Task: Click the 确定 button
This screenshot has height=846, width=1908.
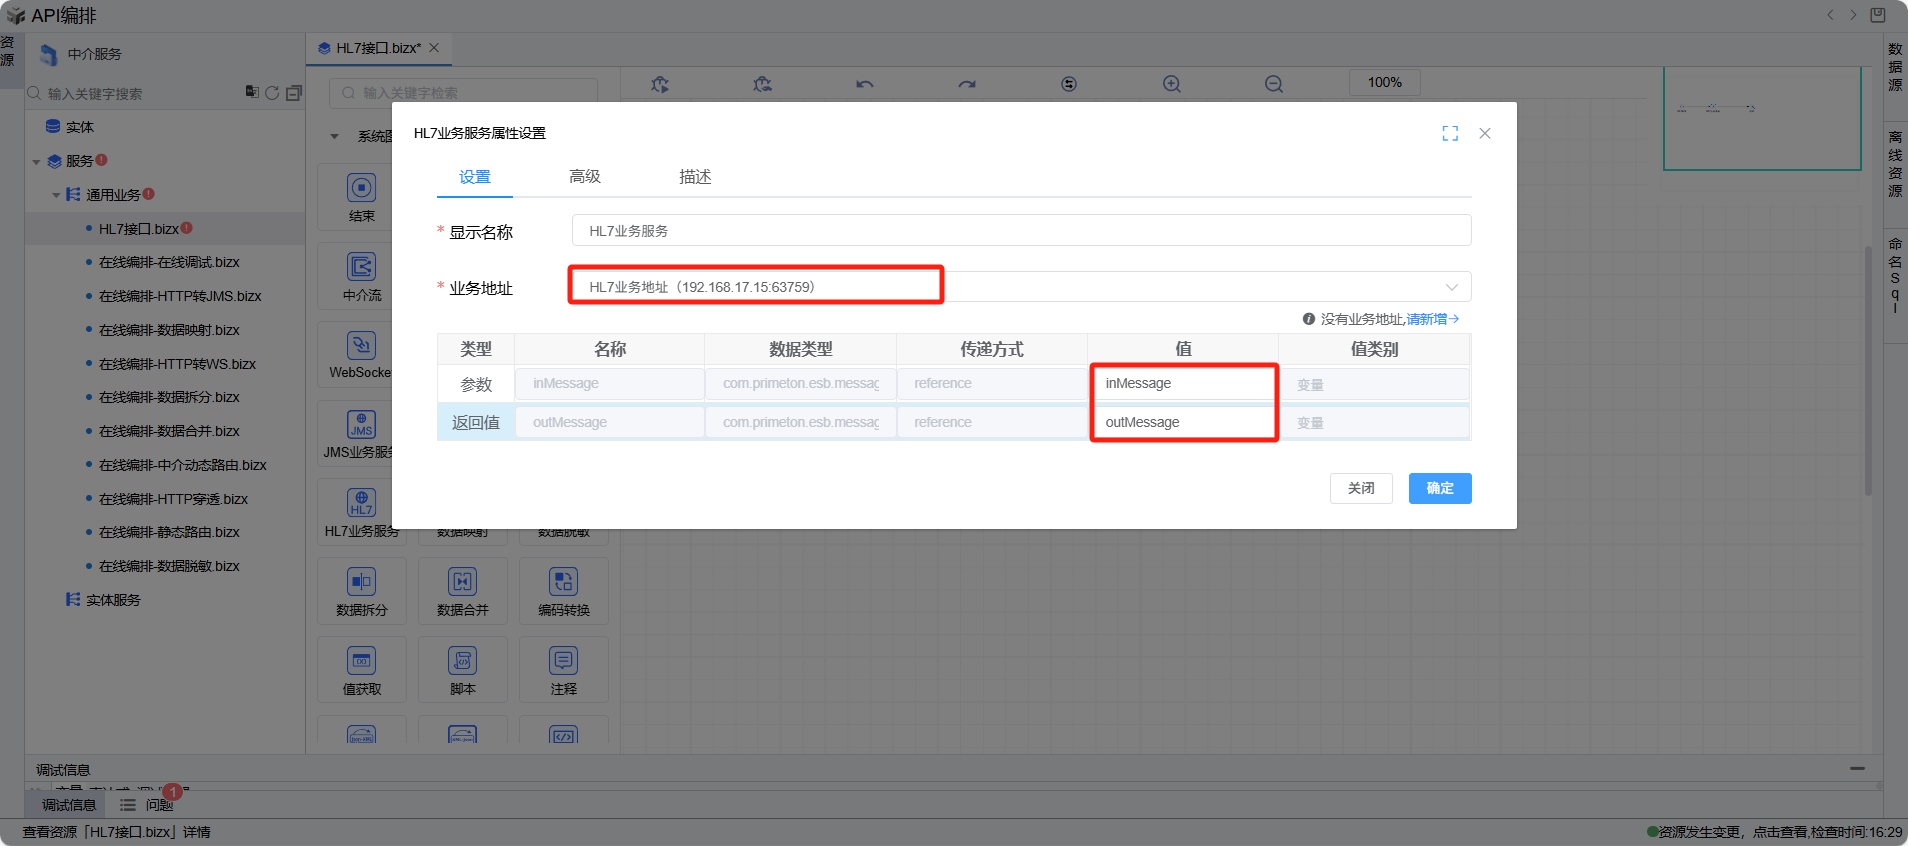Action: click(x=1439, y=488)
